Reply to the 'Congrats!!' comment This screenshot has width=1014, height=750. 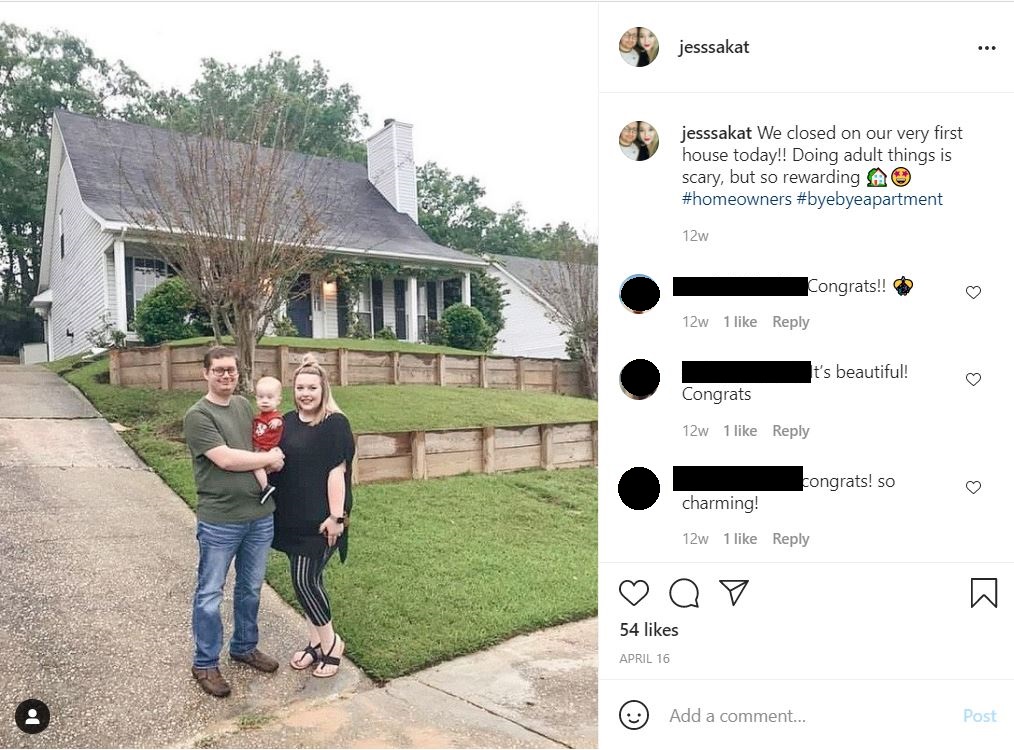tap(790, 322)
